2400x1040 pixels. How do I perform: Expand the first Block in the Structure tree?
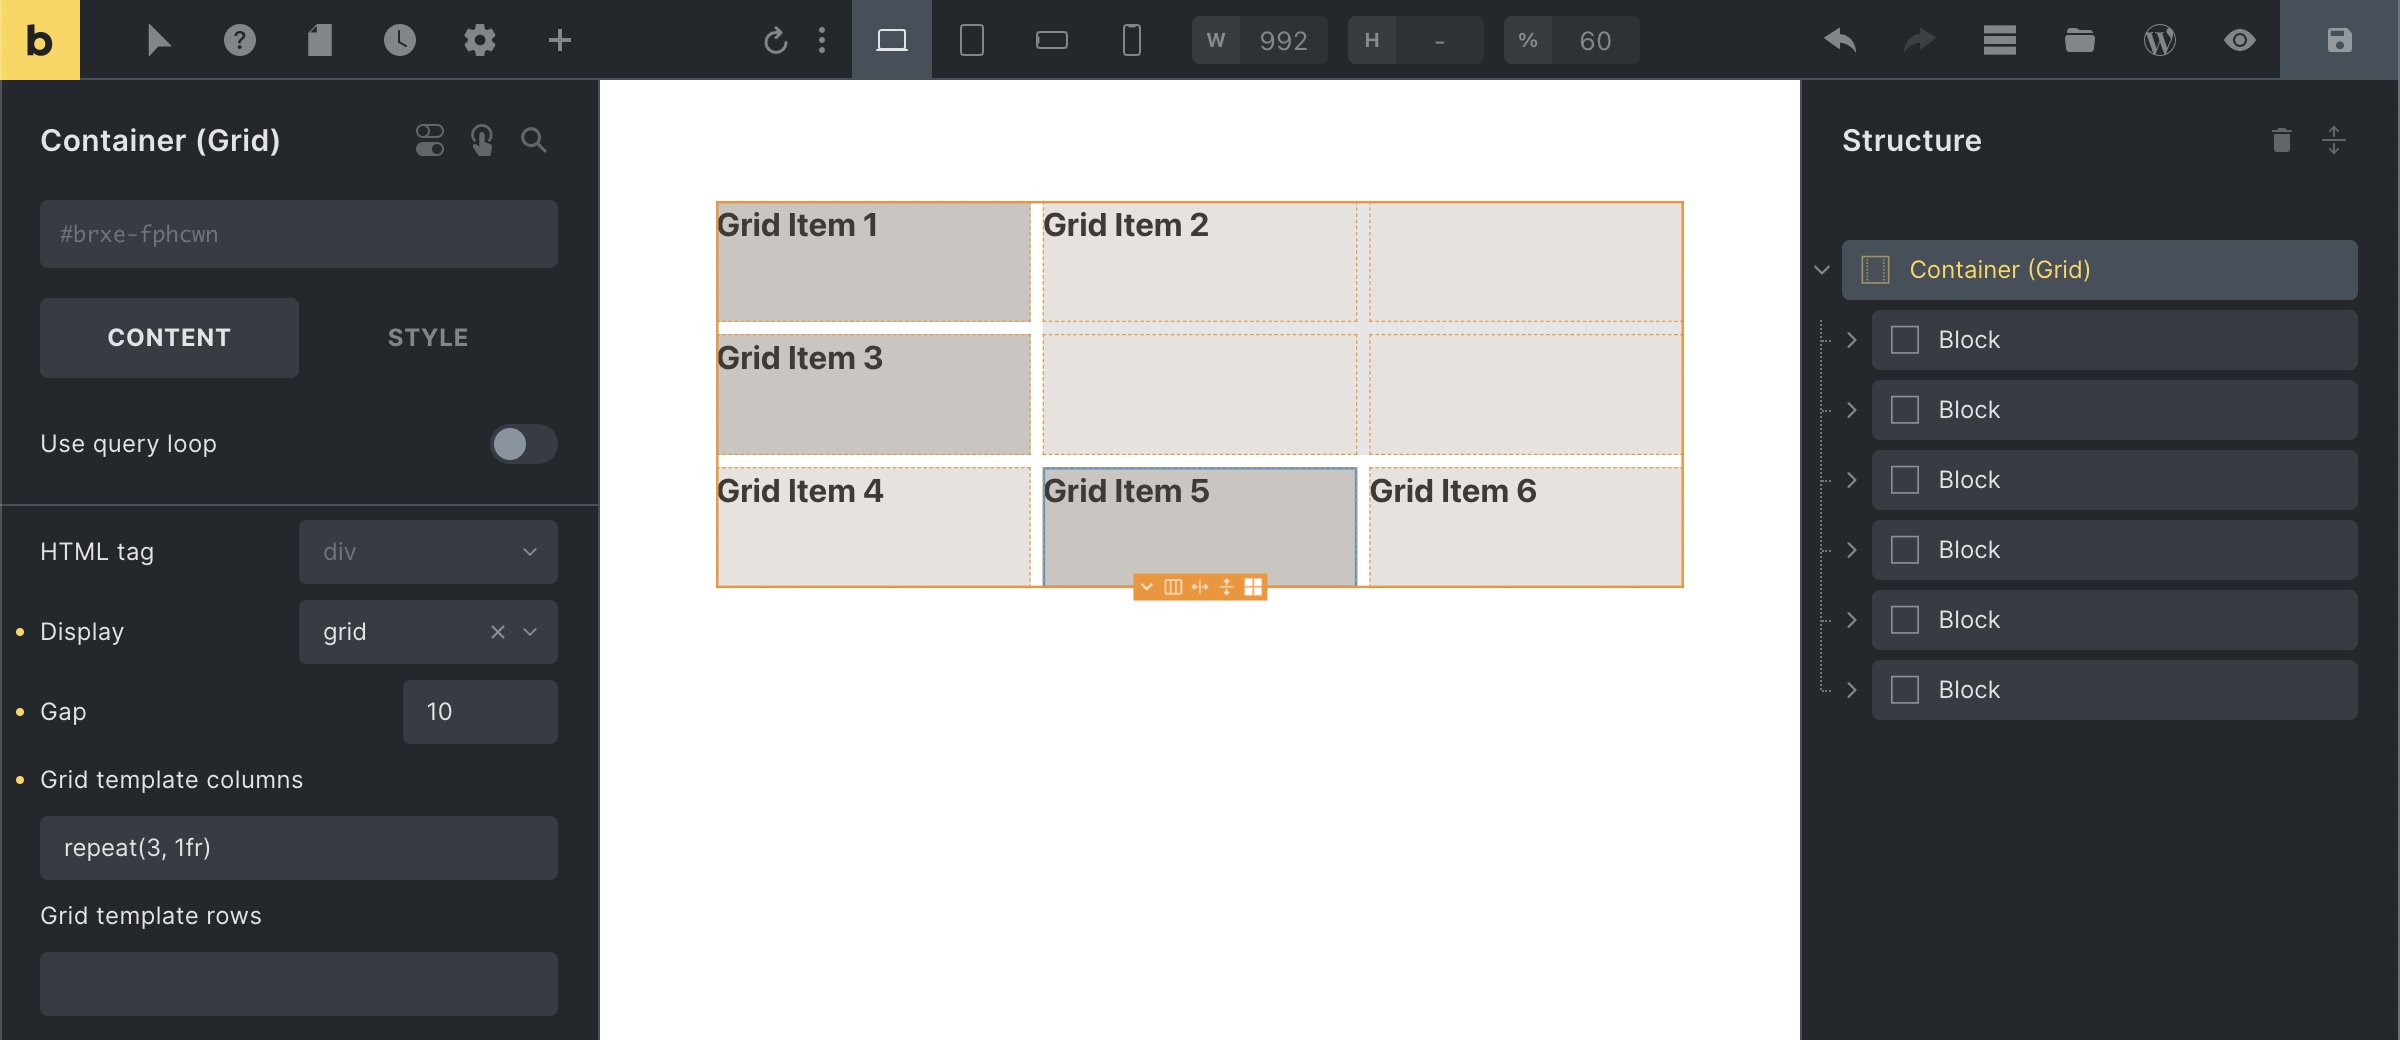[x=1853, y=339]
